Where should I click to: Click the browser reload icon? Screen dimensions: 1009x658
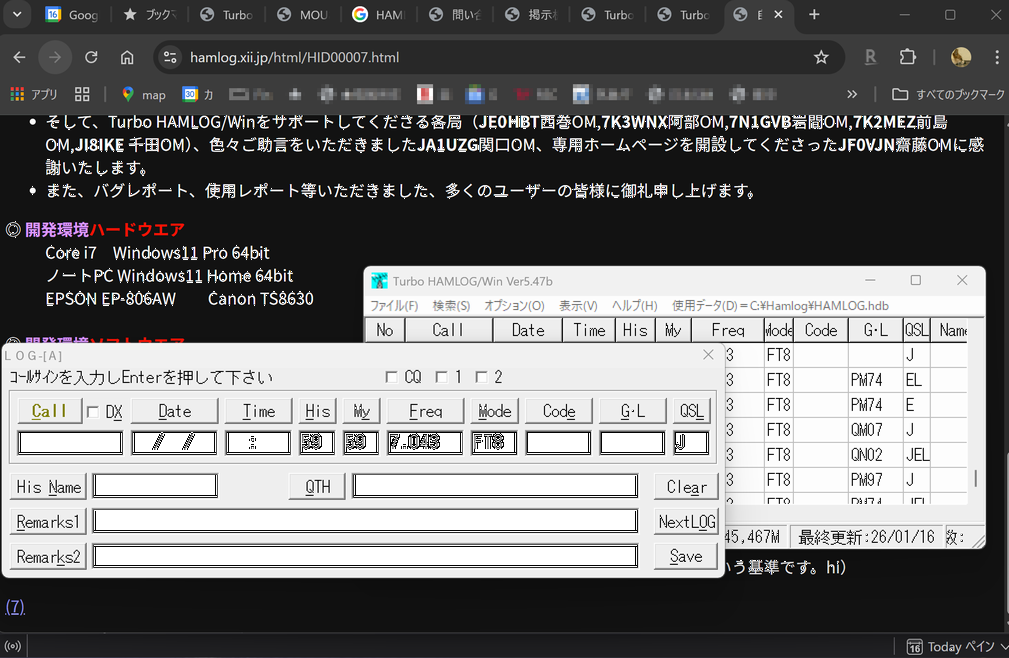[x=91, y=57]
